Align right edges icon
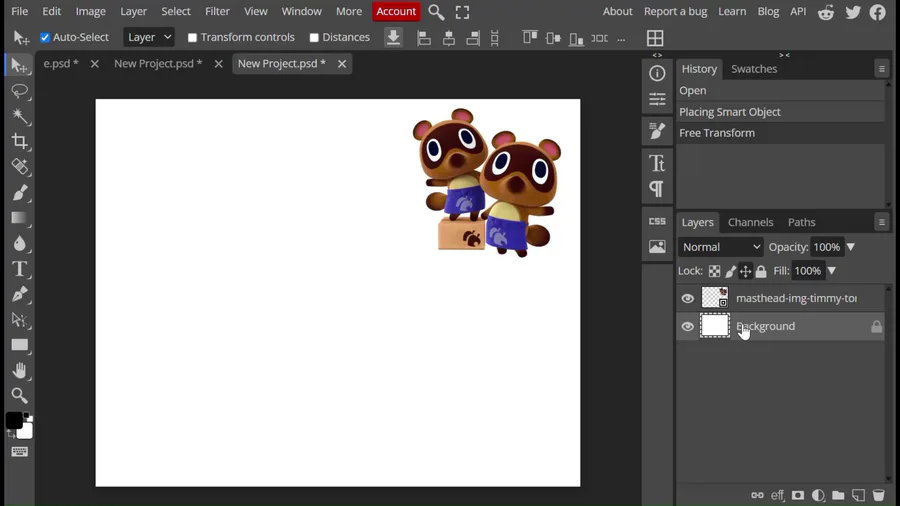The image size is (900, 506). click(472, 38)
